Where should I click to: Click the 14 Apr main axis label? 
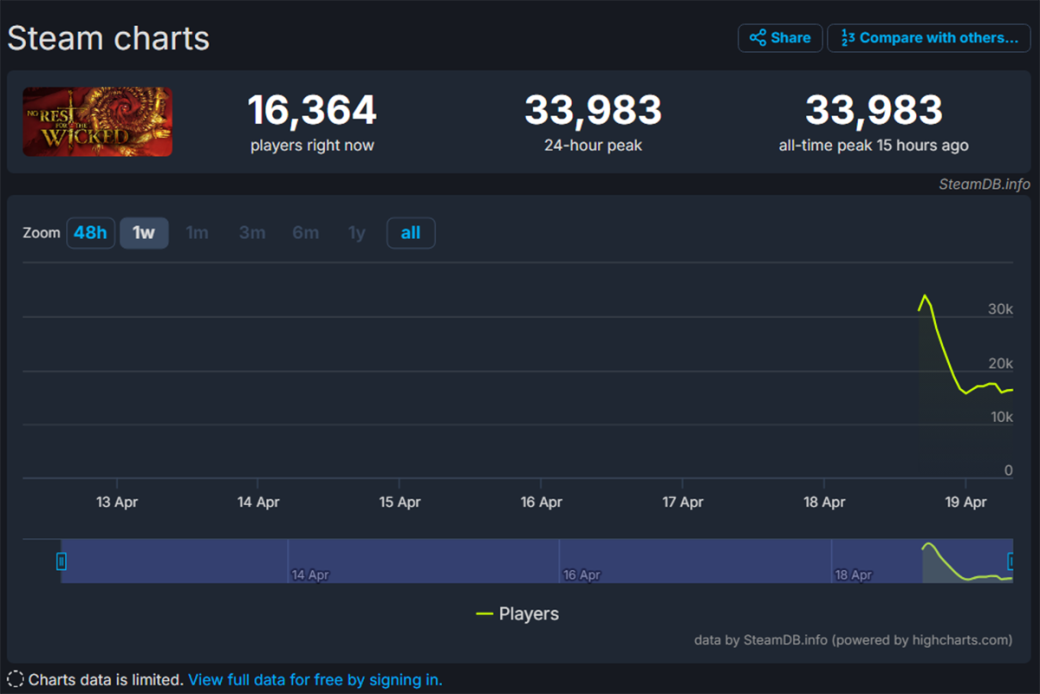[x=258, y=502]
